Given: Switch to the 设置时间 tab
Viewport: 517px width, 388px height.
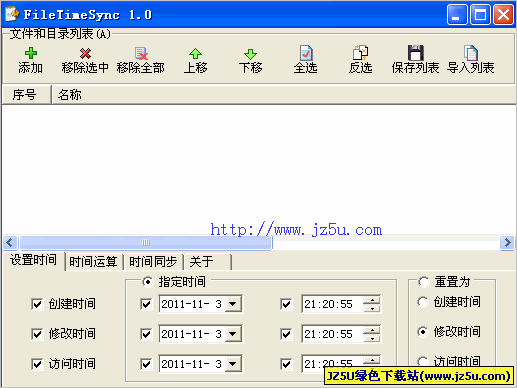Looking at the screenshot, I should [33, 260].
